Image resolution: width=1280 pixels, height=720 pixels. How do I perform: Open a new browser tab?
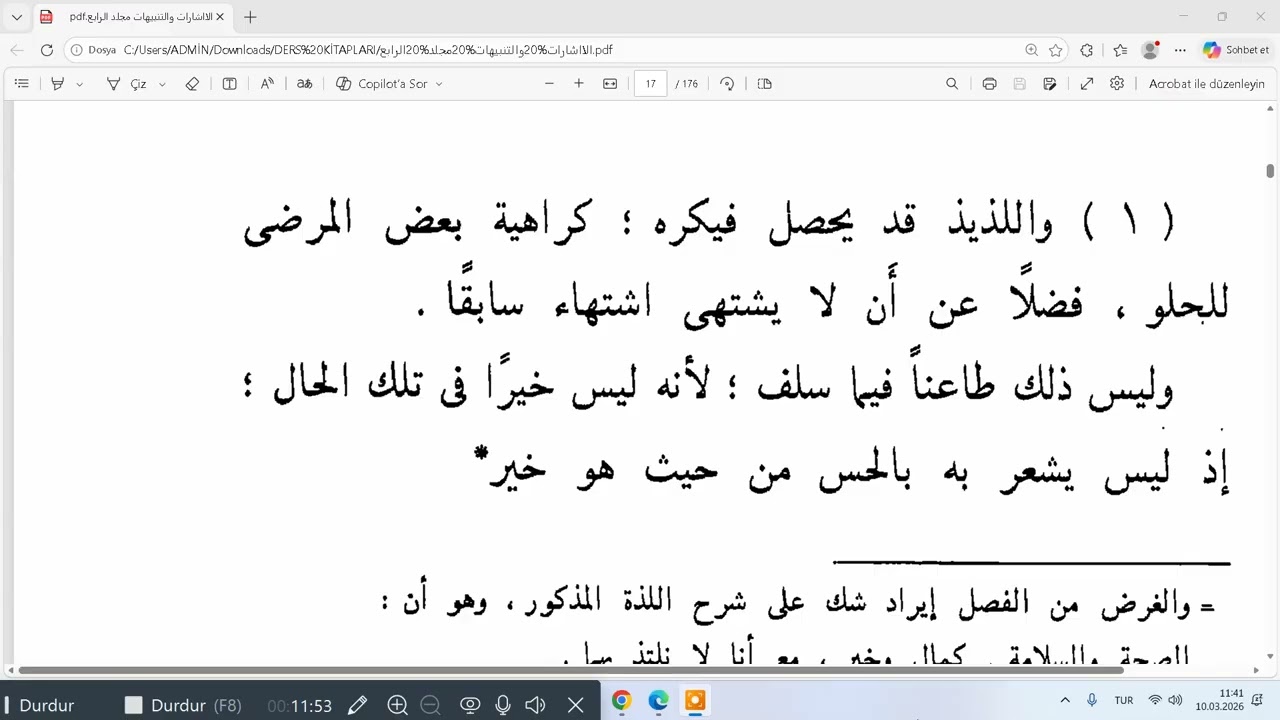250,17
